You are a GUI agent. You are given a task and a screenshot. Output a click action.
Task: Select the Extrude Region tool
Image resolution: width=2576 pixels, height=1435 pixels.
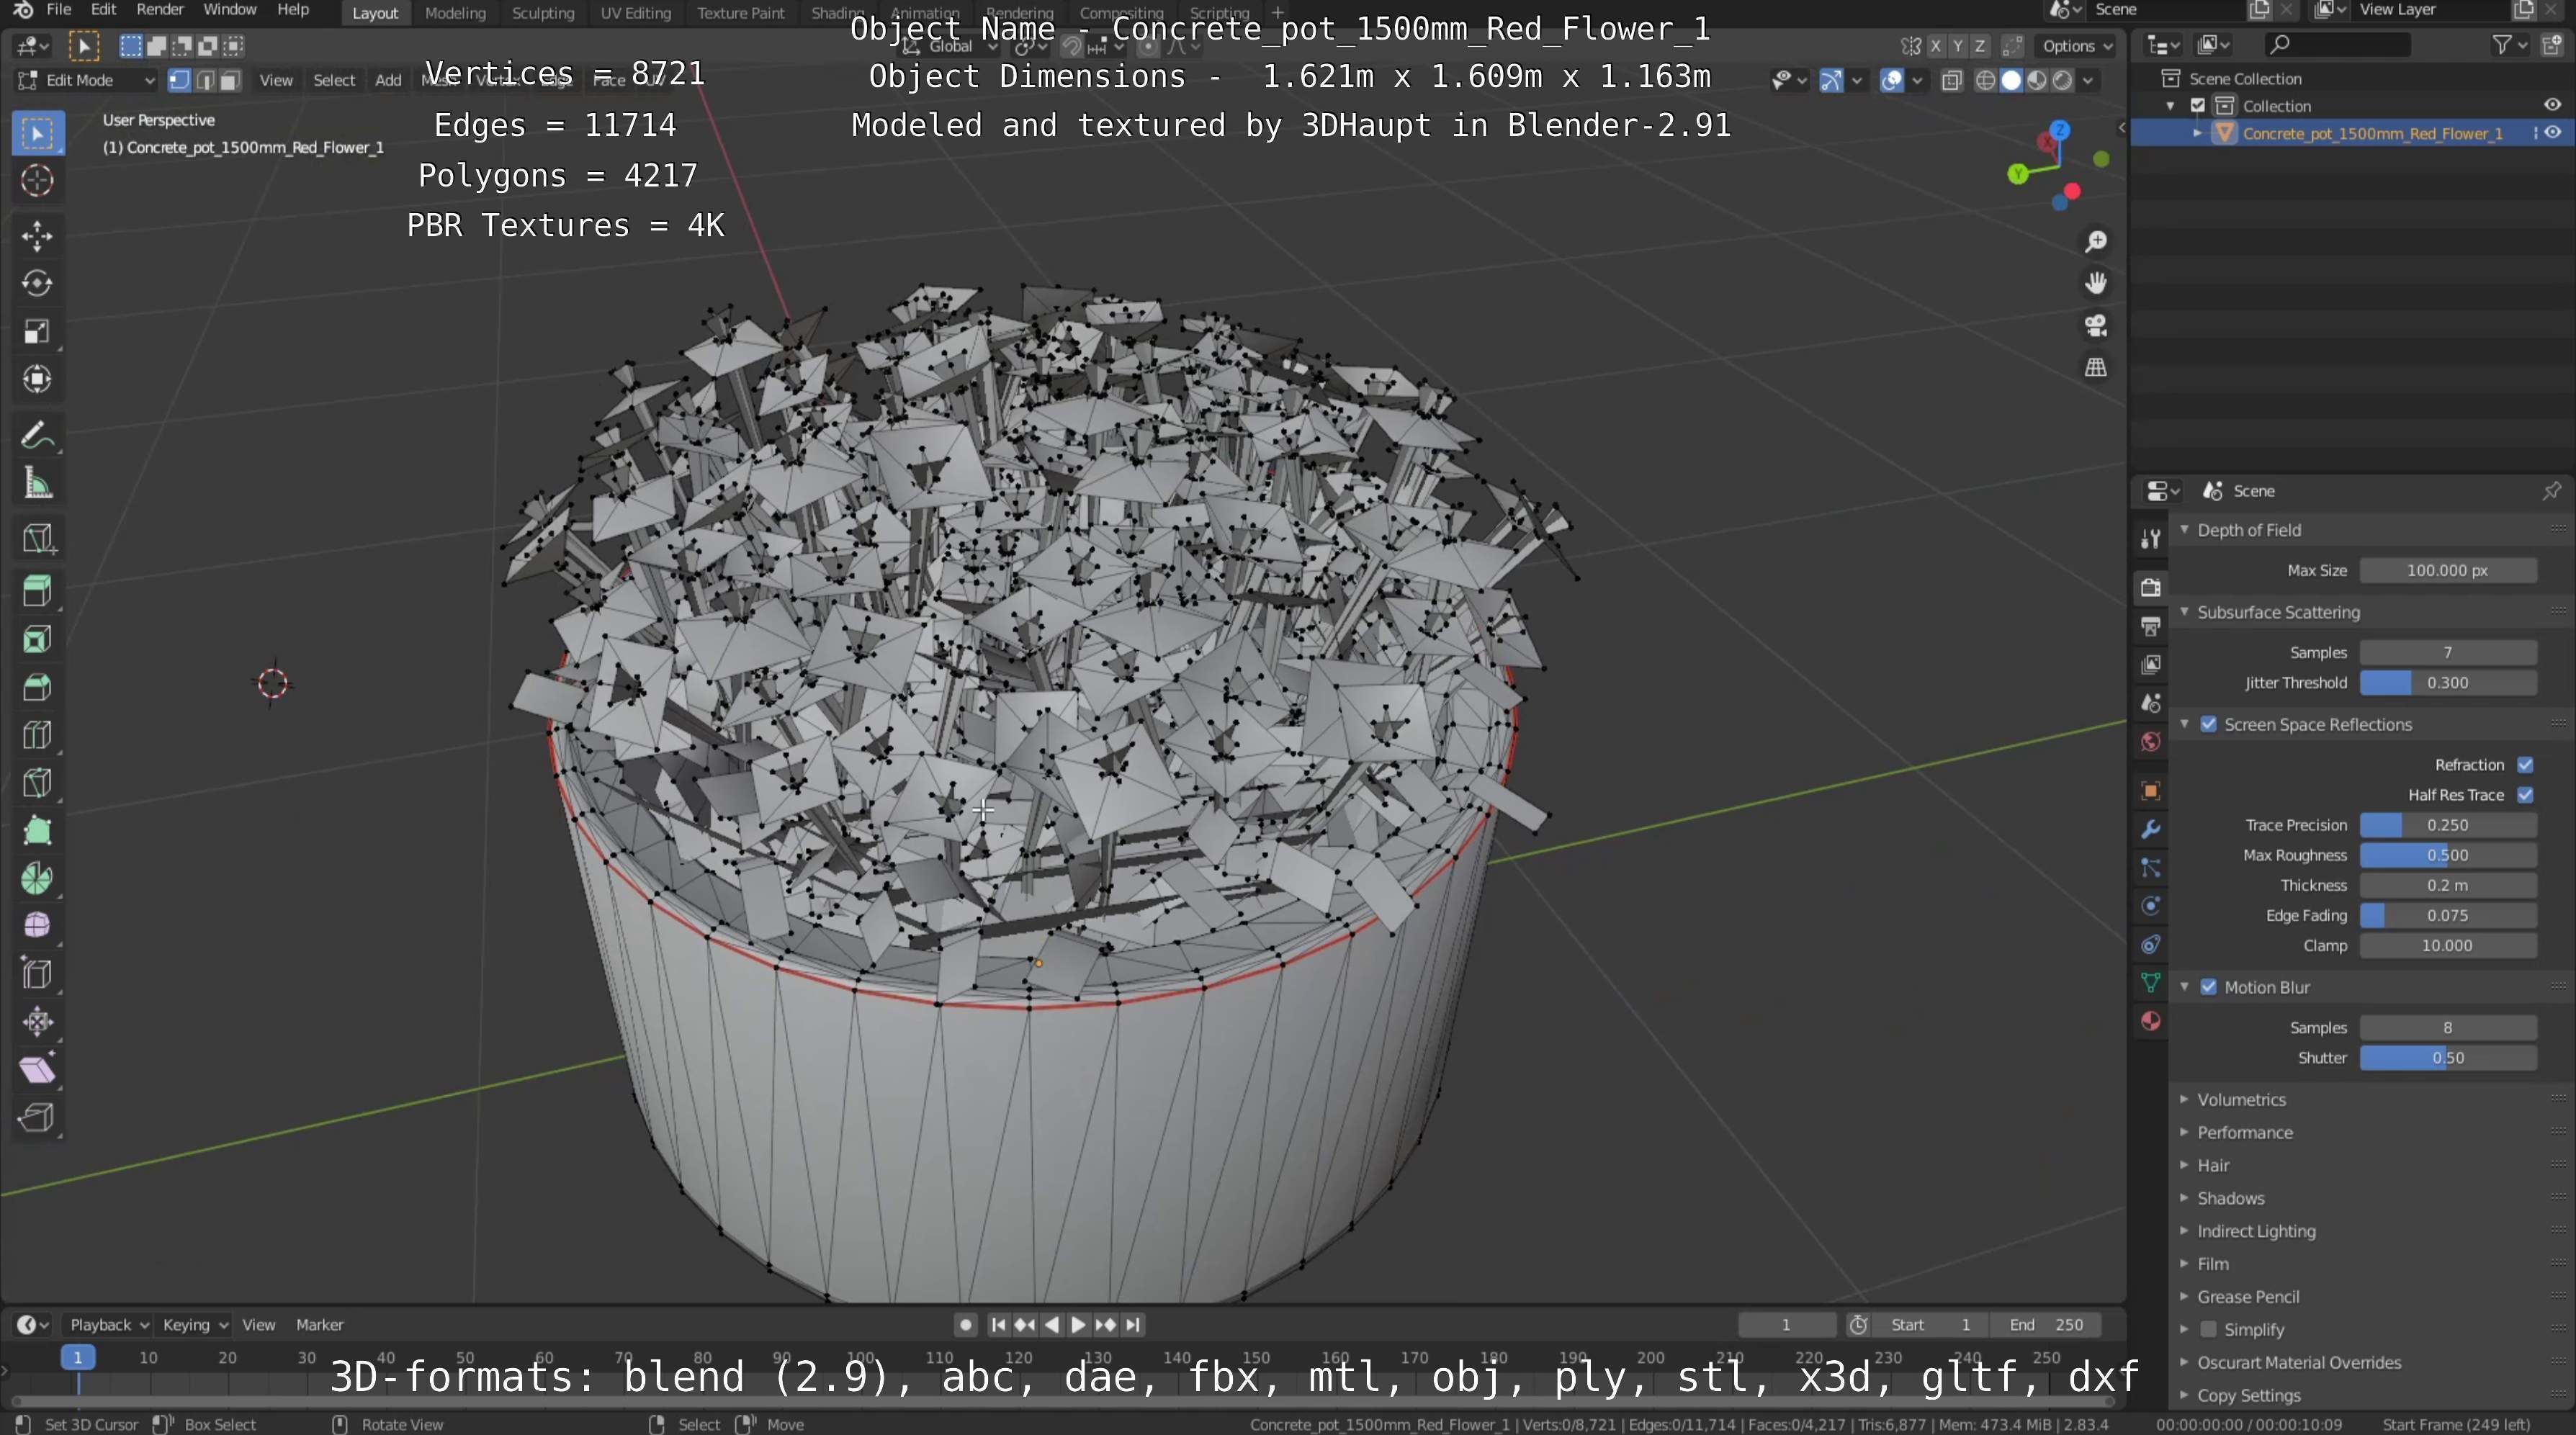(37, 592)
